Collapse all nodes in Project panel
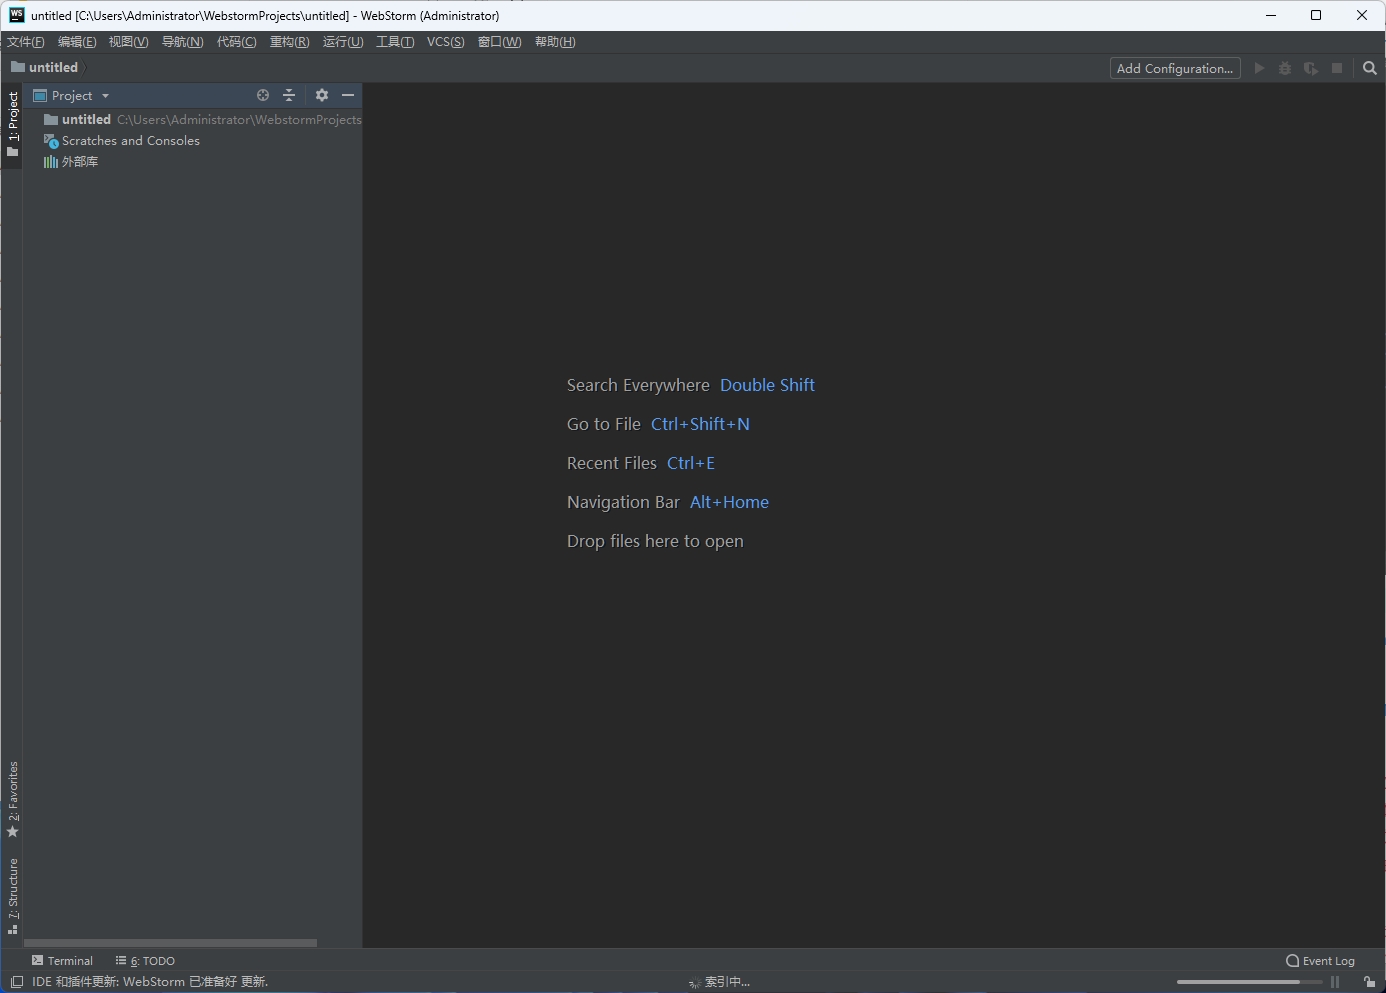This screenshot has height=993, width=1386. coord(289,95)
